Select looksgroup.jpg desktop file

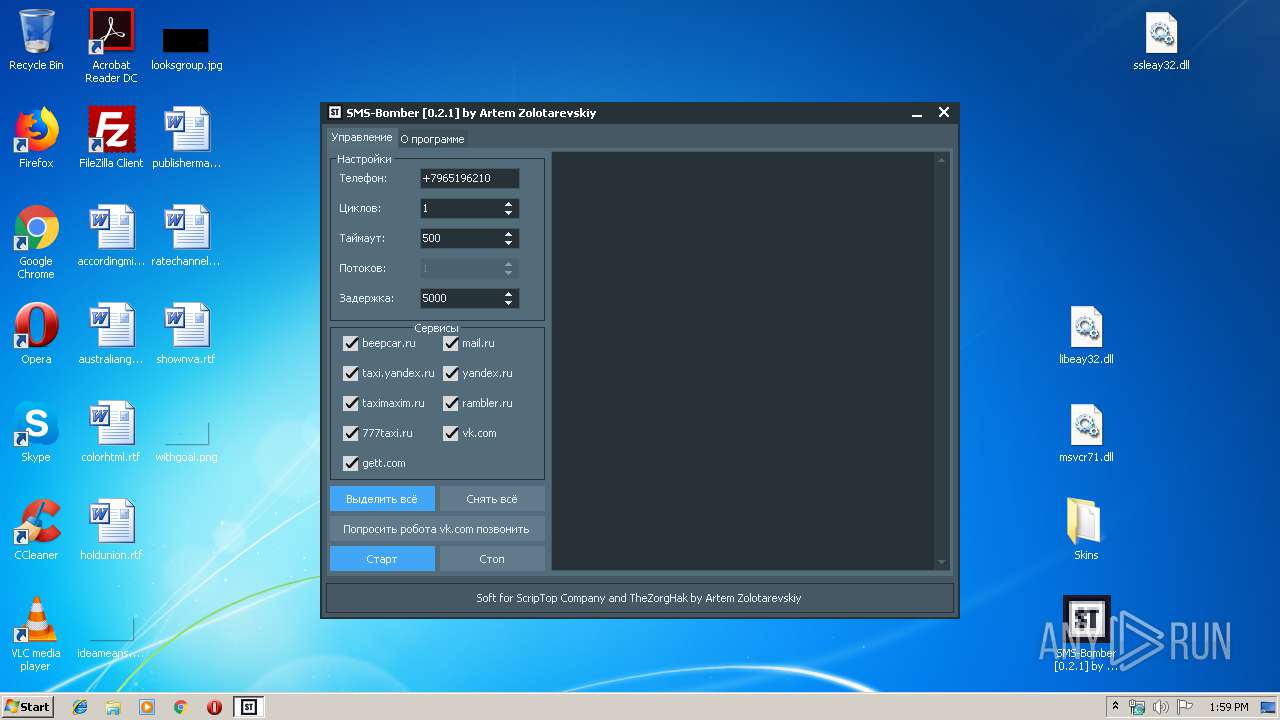click(x=186, y=48)
